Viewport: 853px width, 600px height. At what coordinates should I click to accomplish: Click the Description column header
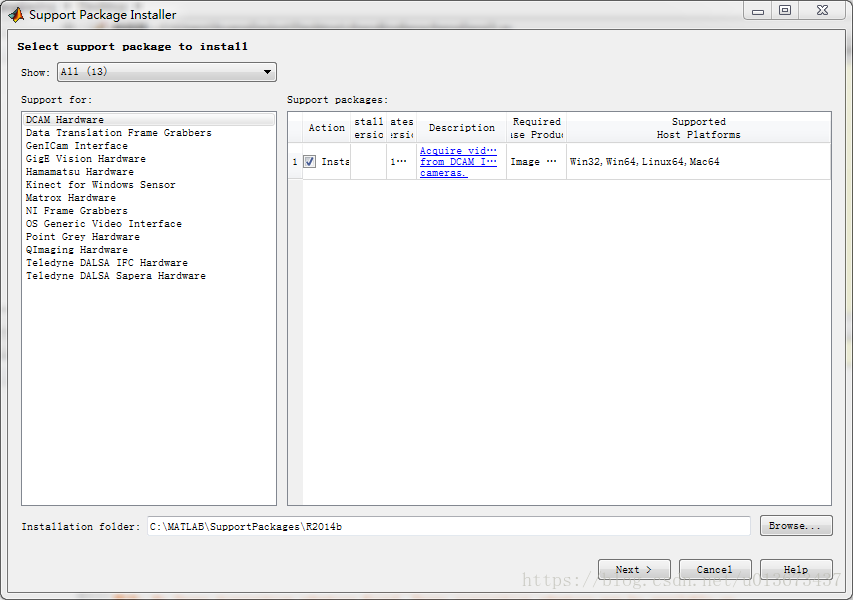pos(461,128)
